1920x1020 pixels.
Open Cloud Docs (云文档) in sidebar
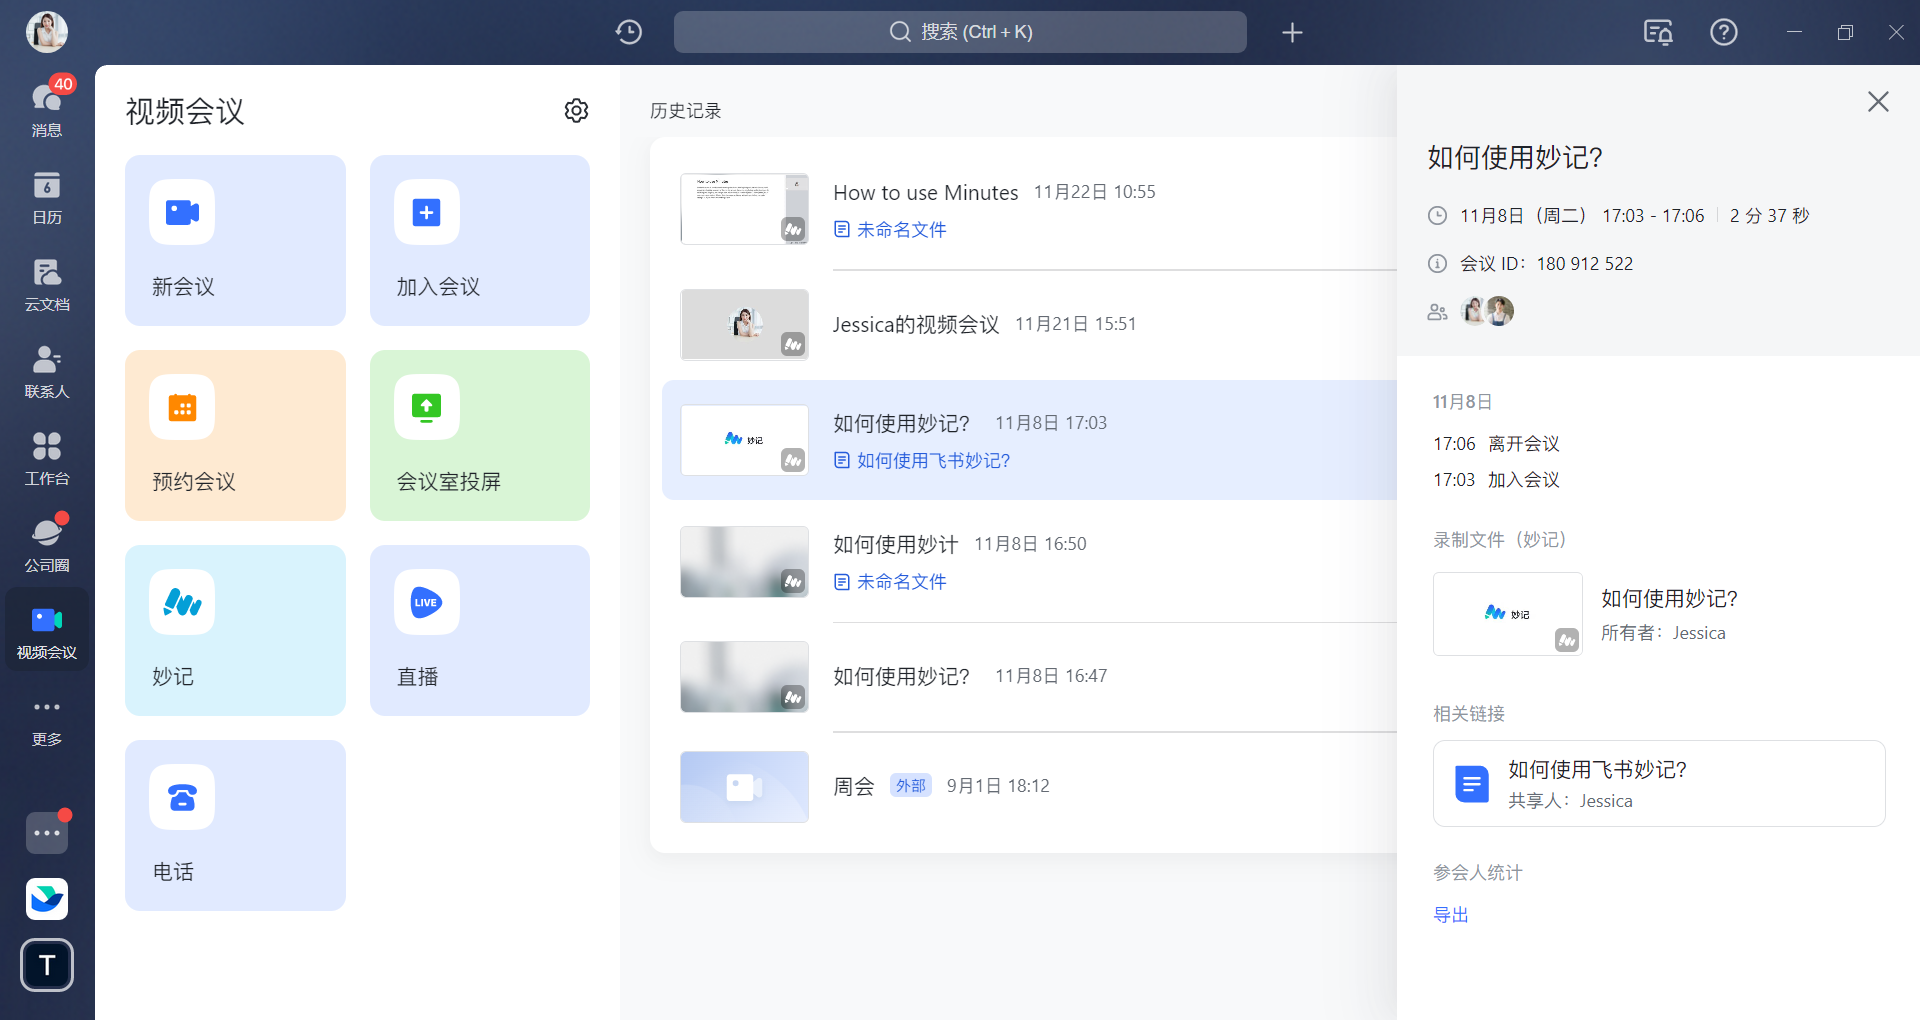click(47, 284)
